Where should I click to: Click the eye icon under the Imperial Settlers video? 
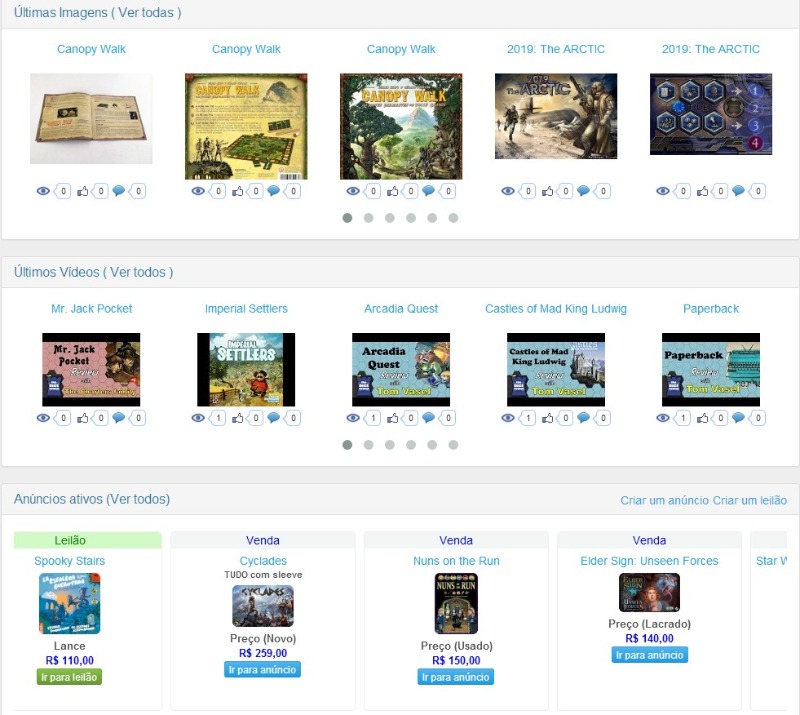tap(198, 418)
